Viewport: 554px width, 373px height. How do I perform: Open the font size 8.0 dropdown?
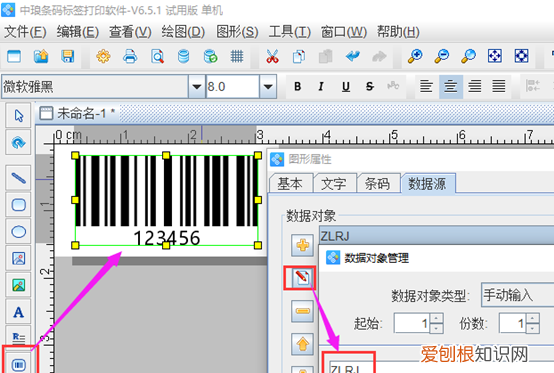coord(268,86)
